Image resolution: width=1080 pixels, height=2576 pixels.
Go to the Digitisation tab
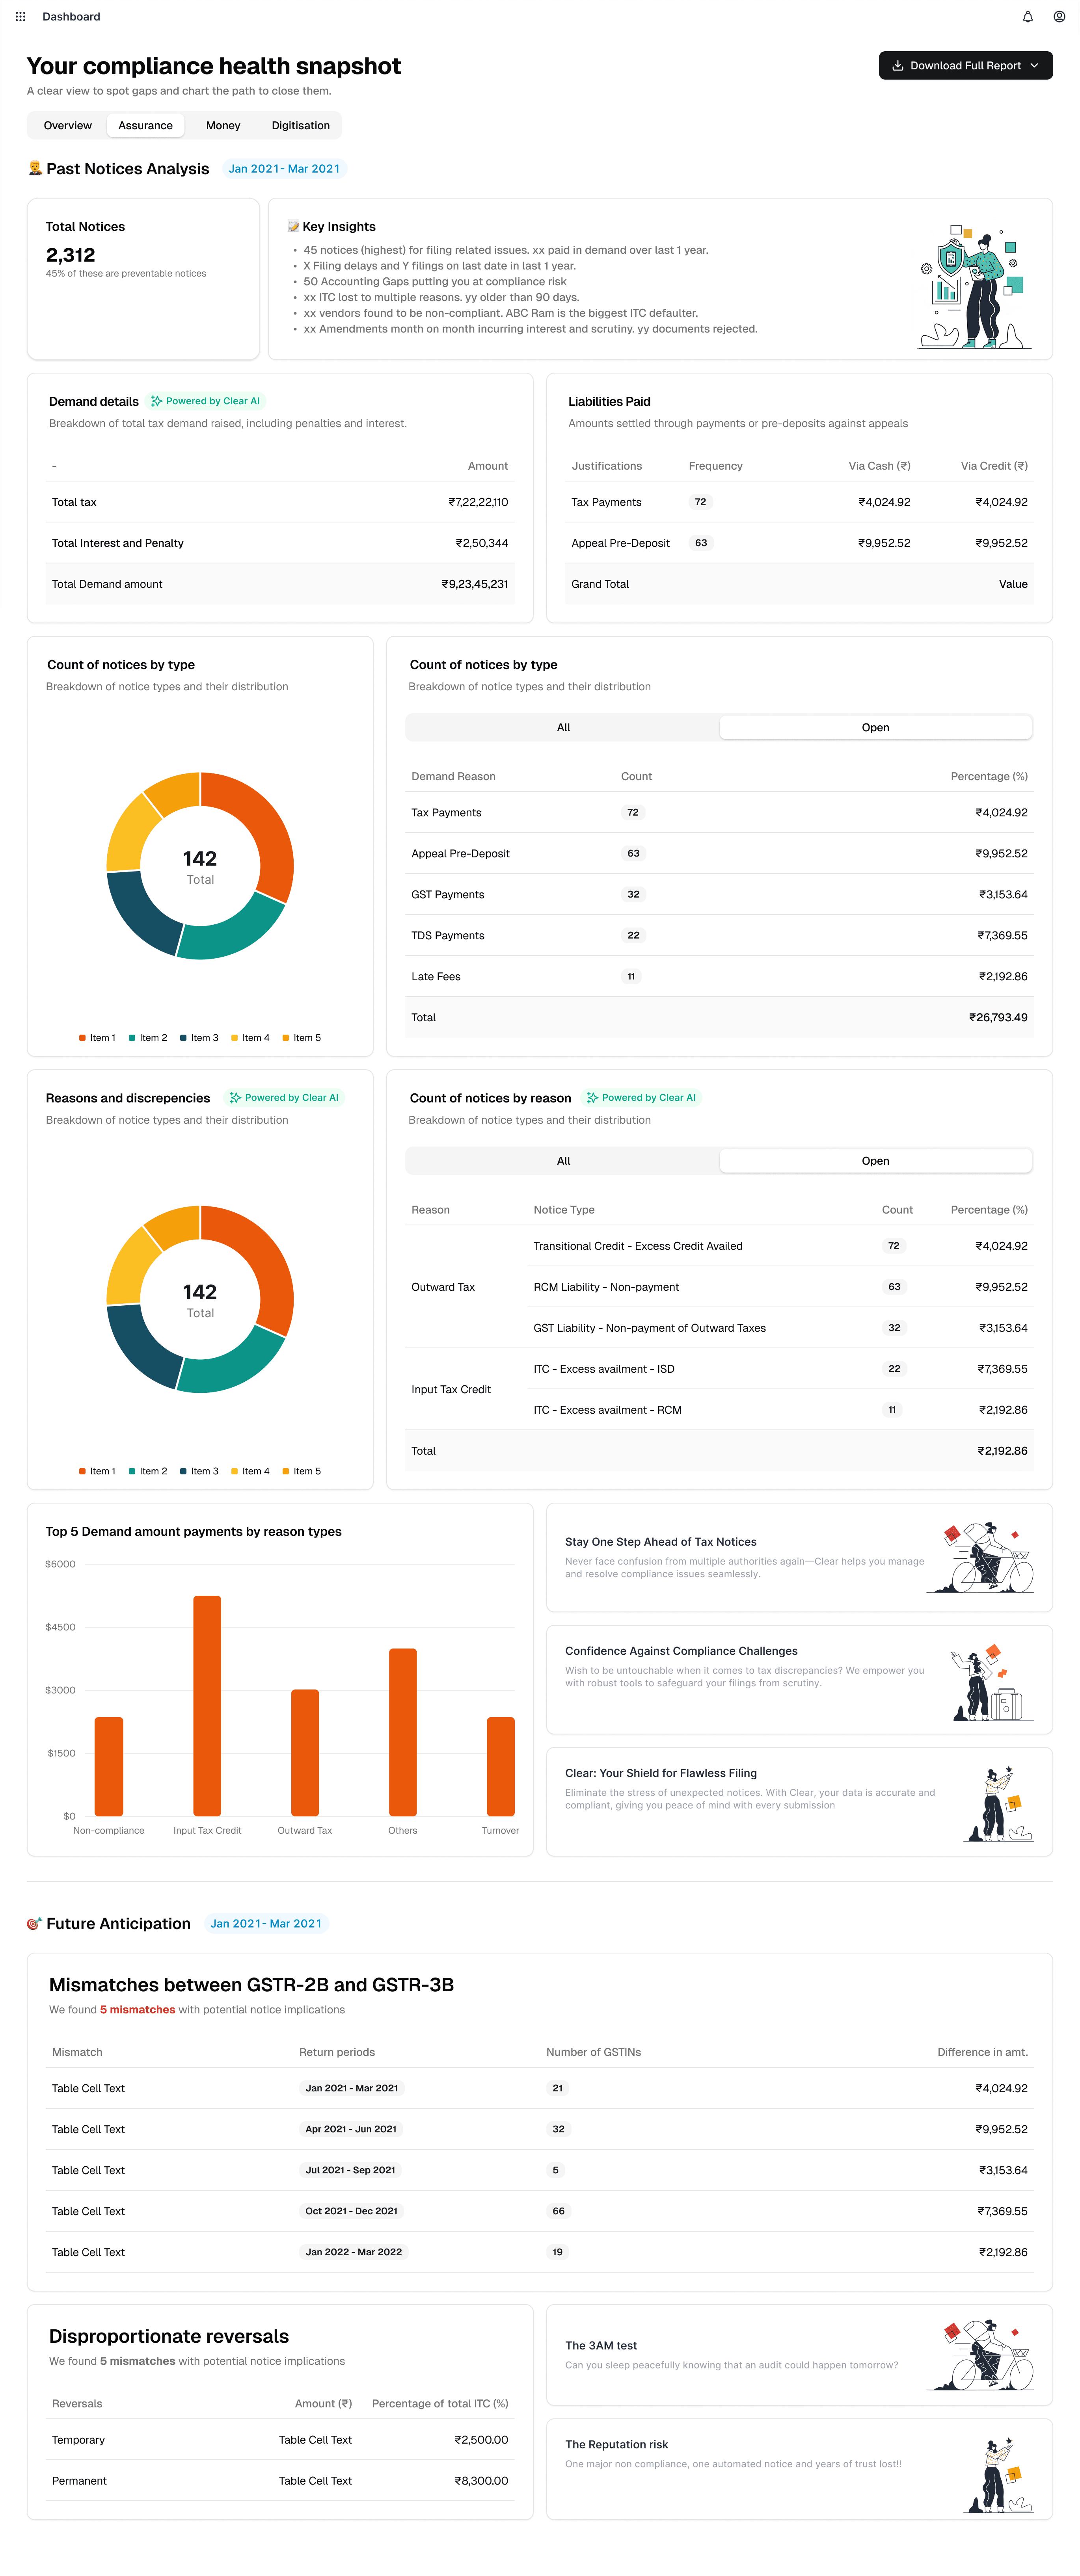tap(300, 126)
